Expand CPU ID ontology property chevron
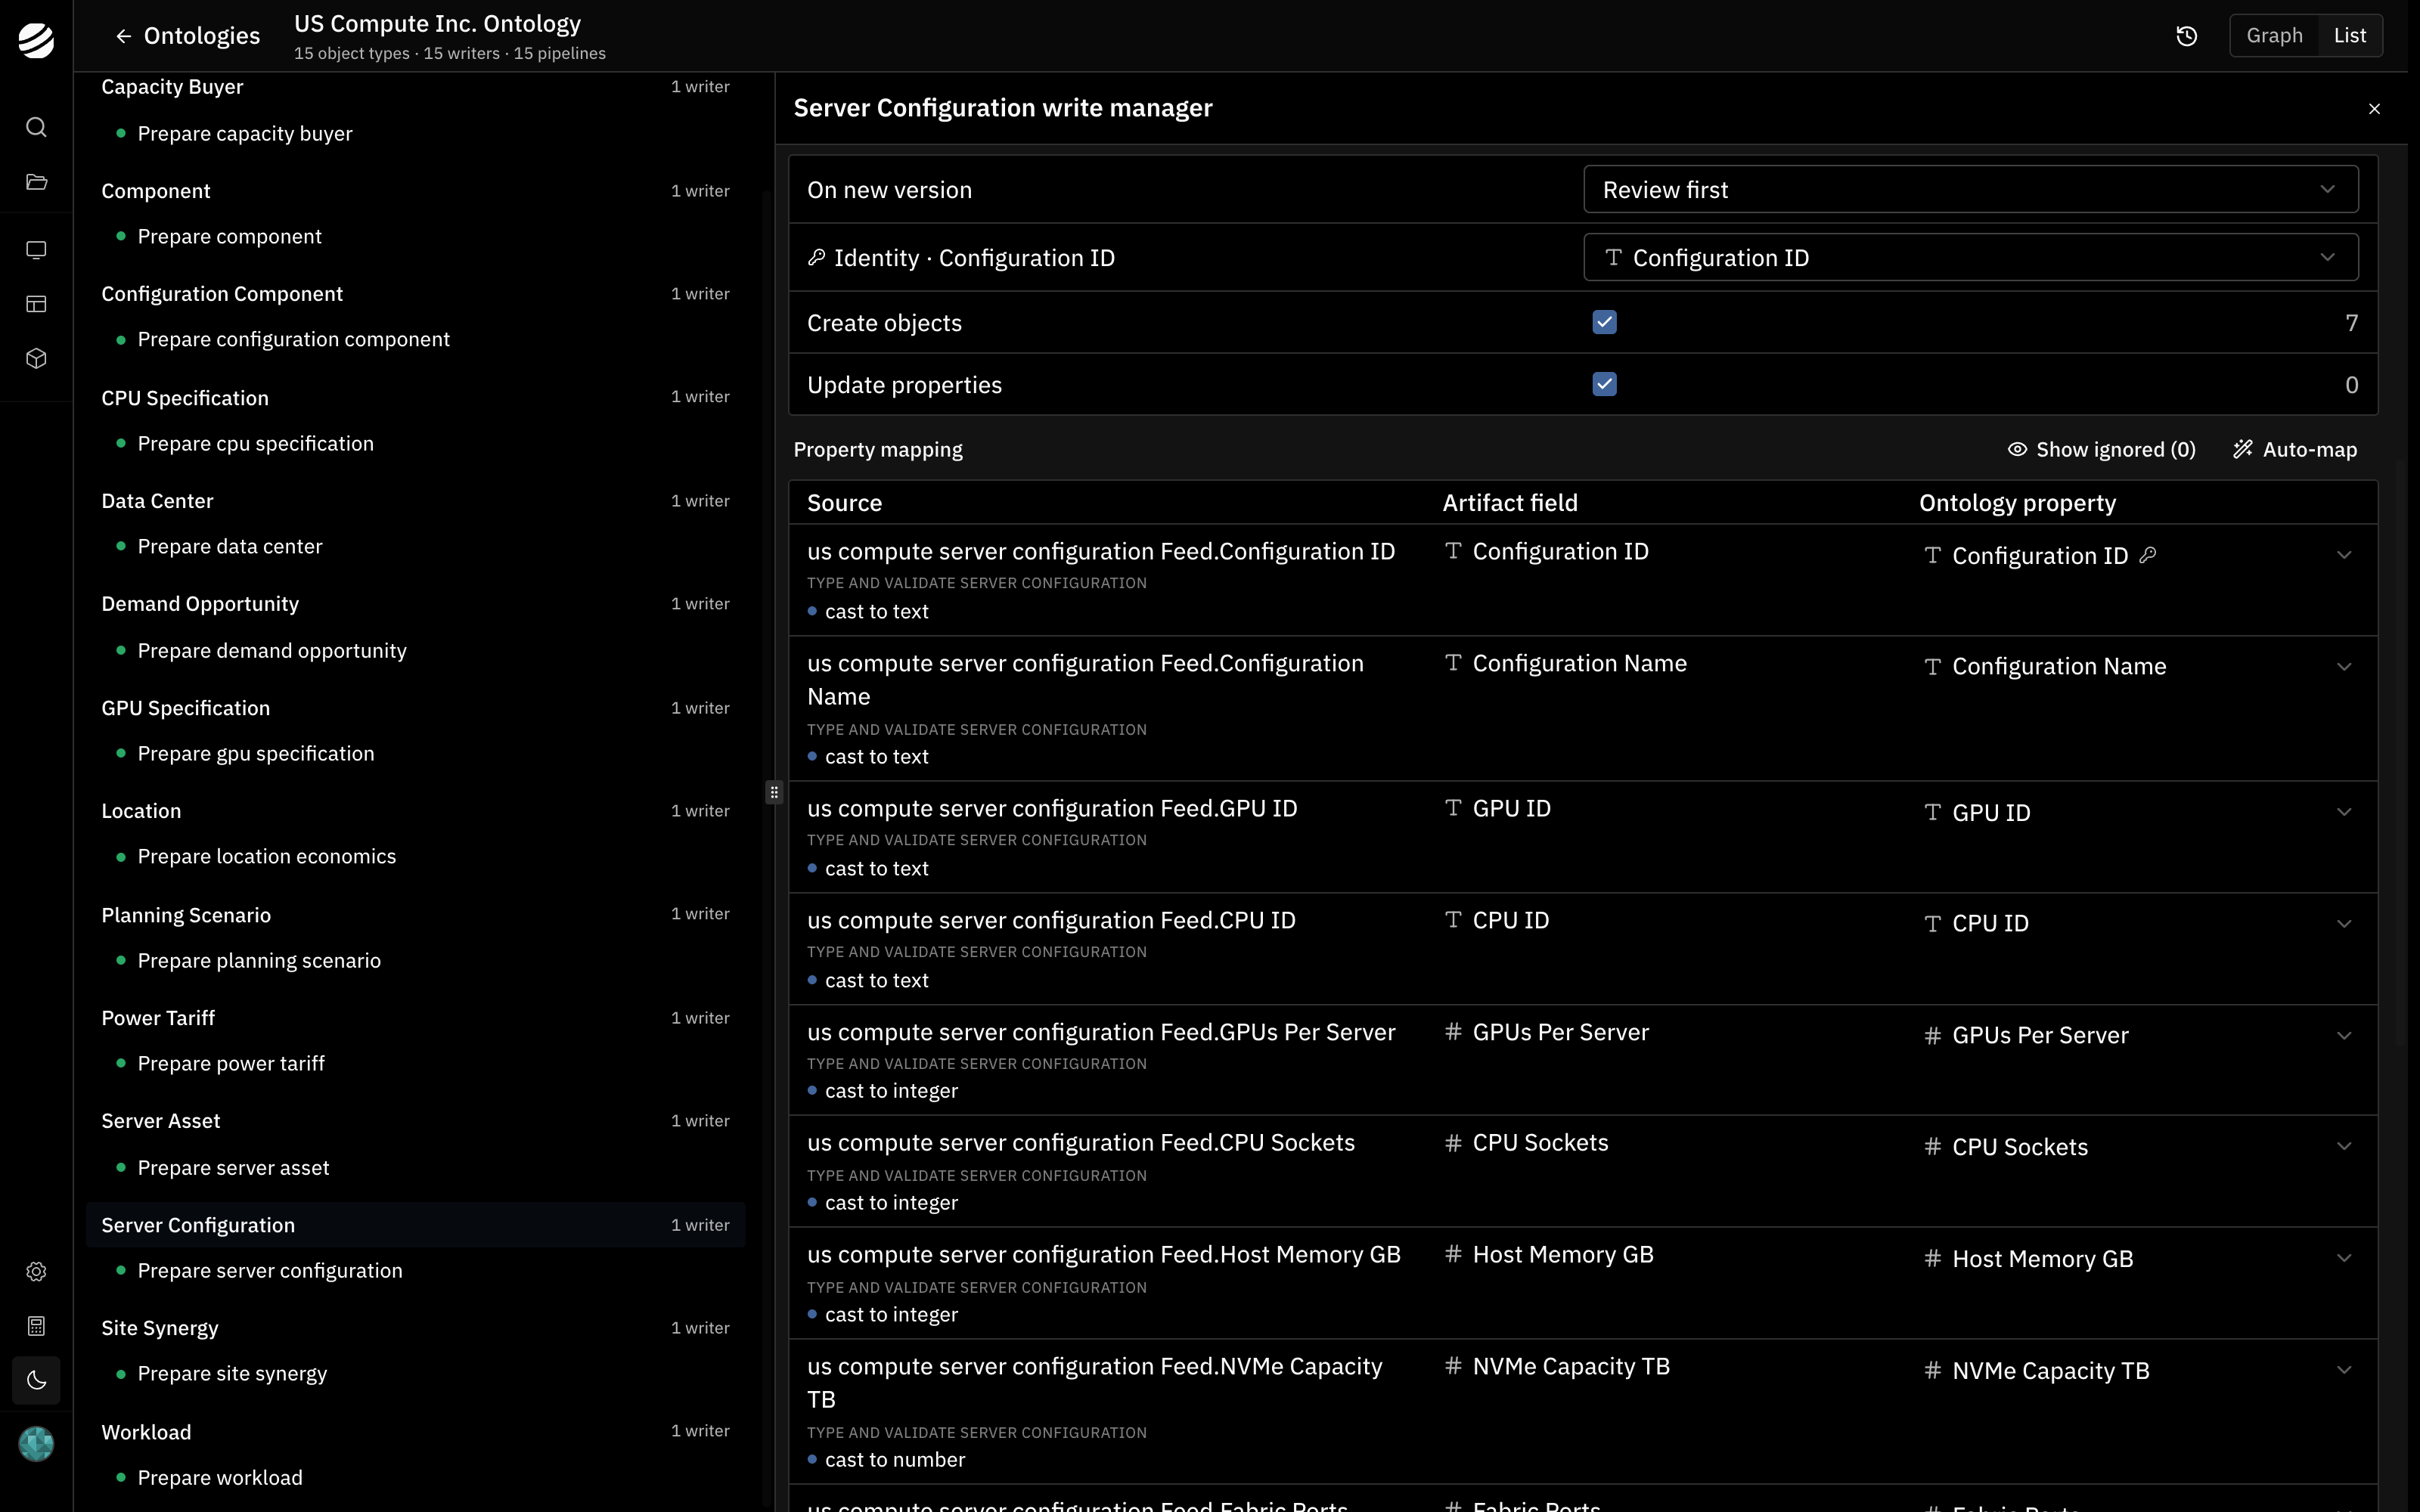 [2343, 924]
